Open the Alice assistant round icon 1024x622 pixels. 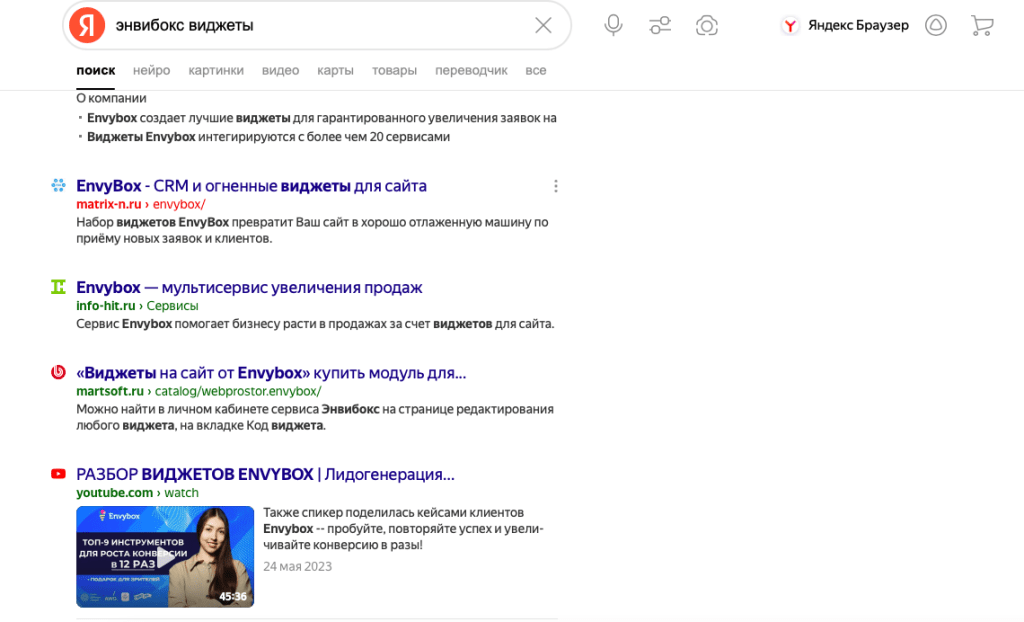pyautogui.click(x=936, y=25)
